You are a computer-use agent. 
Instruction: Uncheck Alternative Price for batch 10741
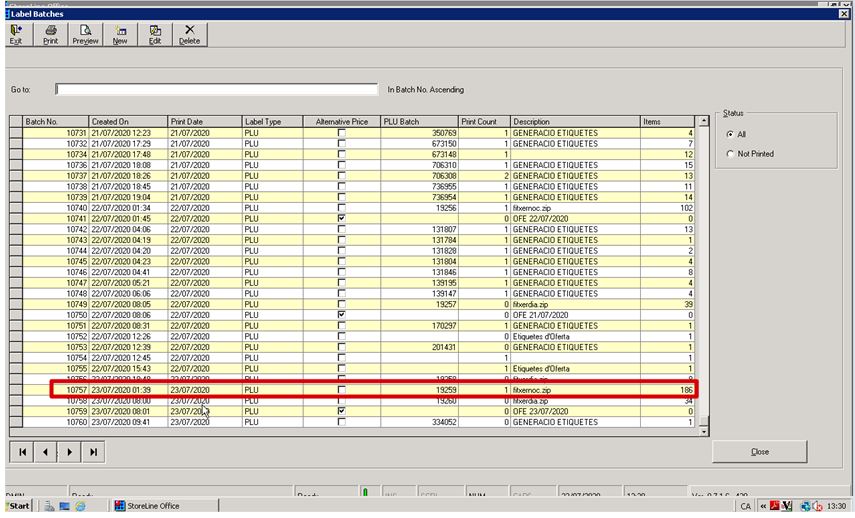click(x=342, y=218)
